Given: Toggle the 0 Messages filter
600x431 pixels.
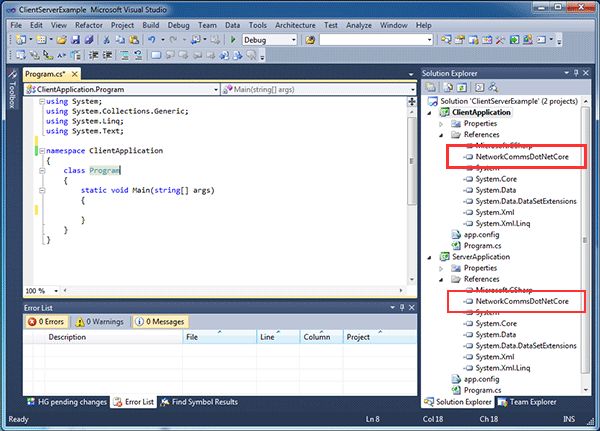Looking at the screenshot, I should coord(160,322).
